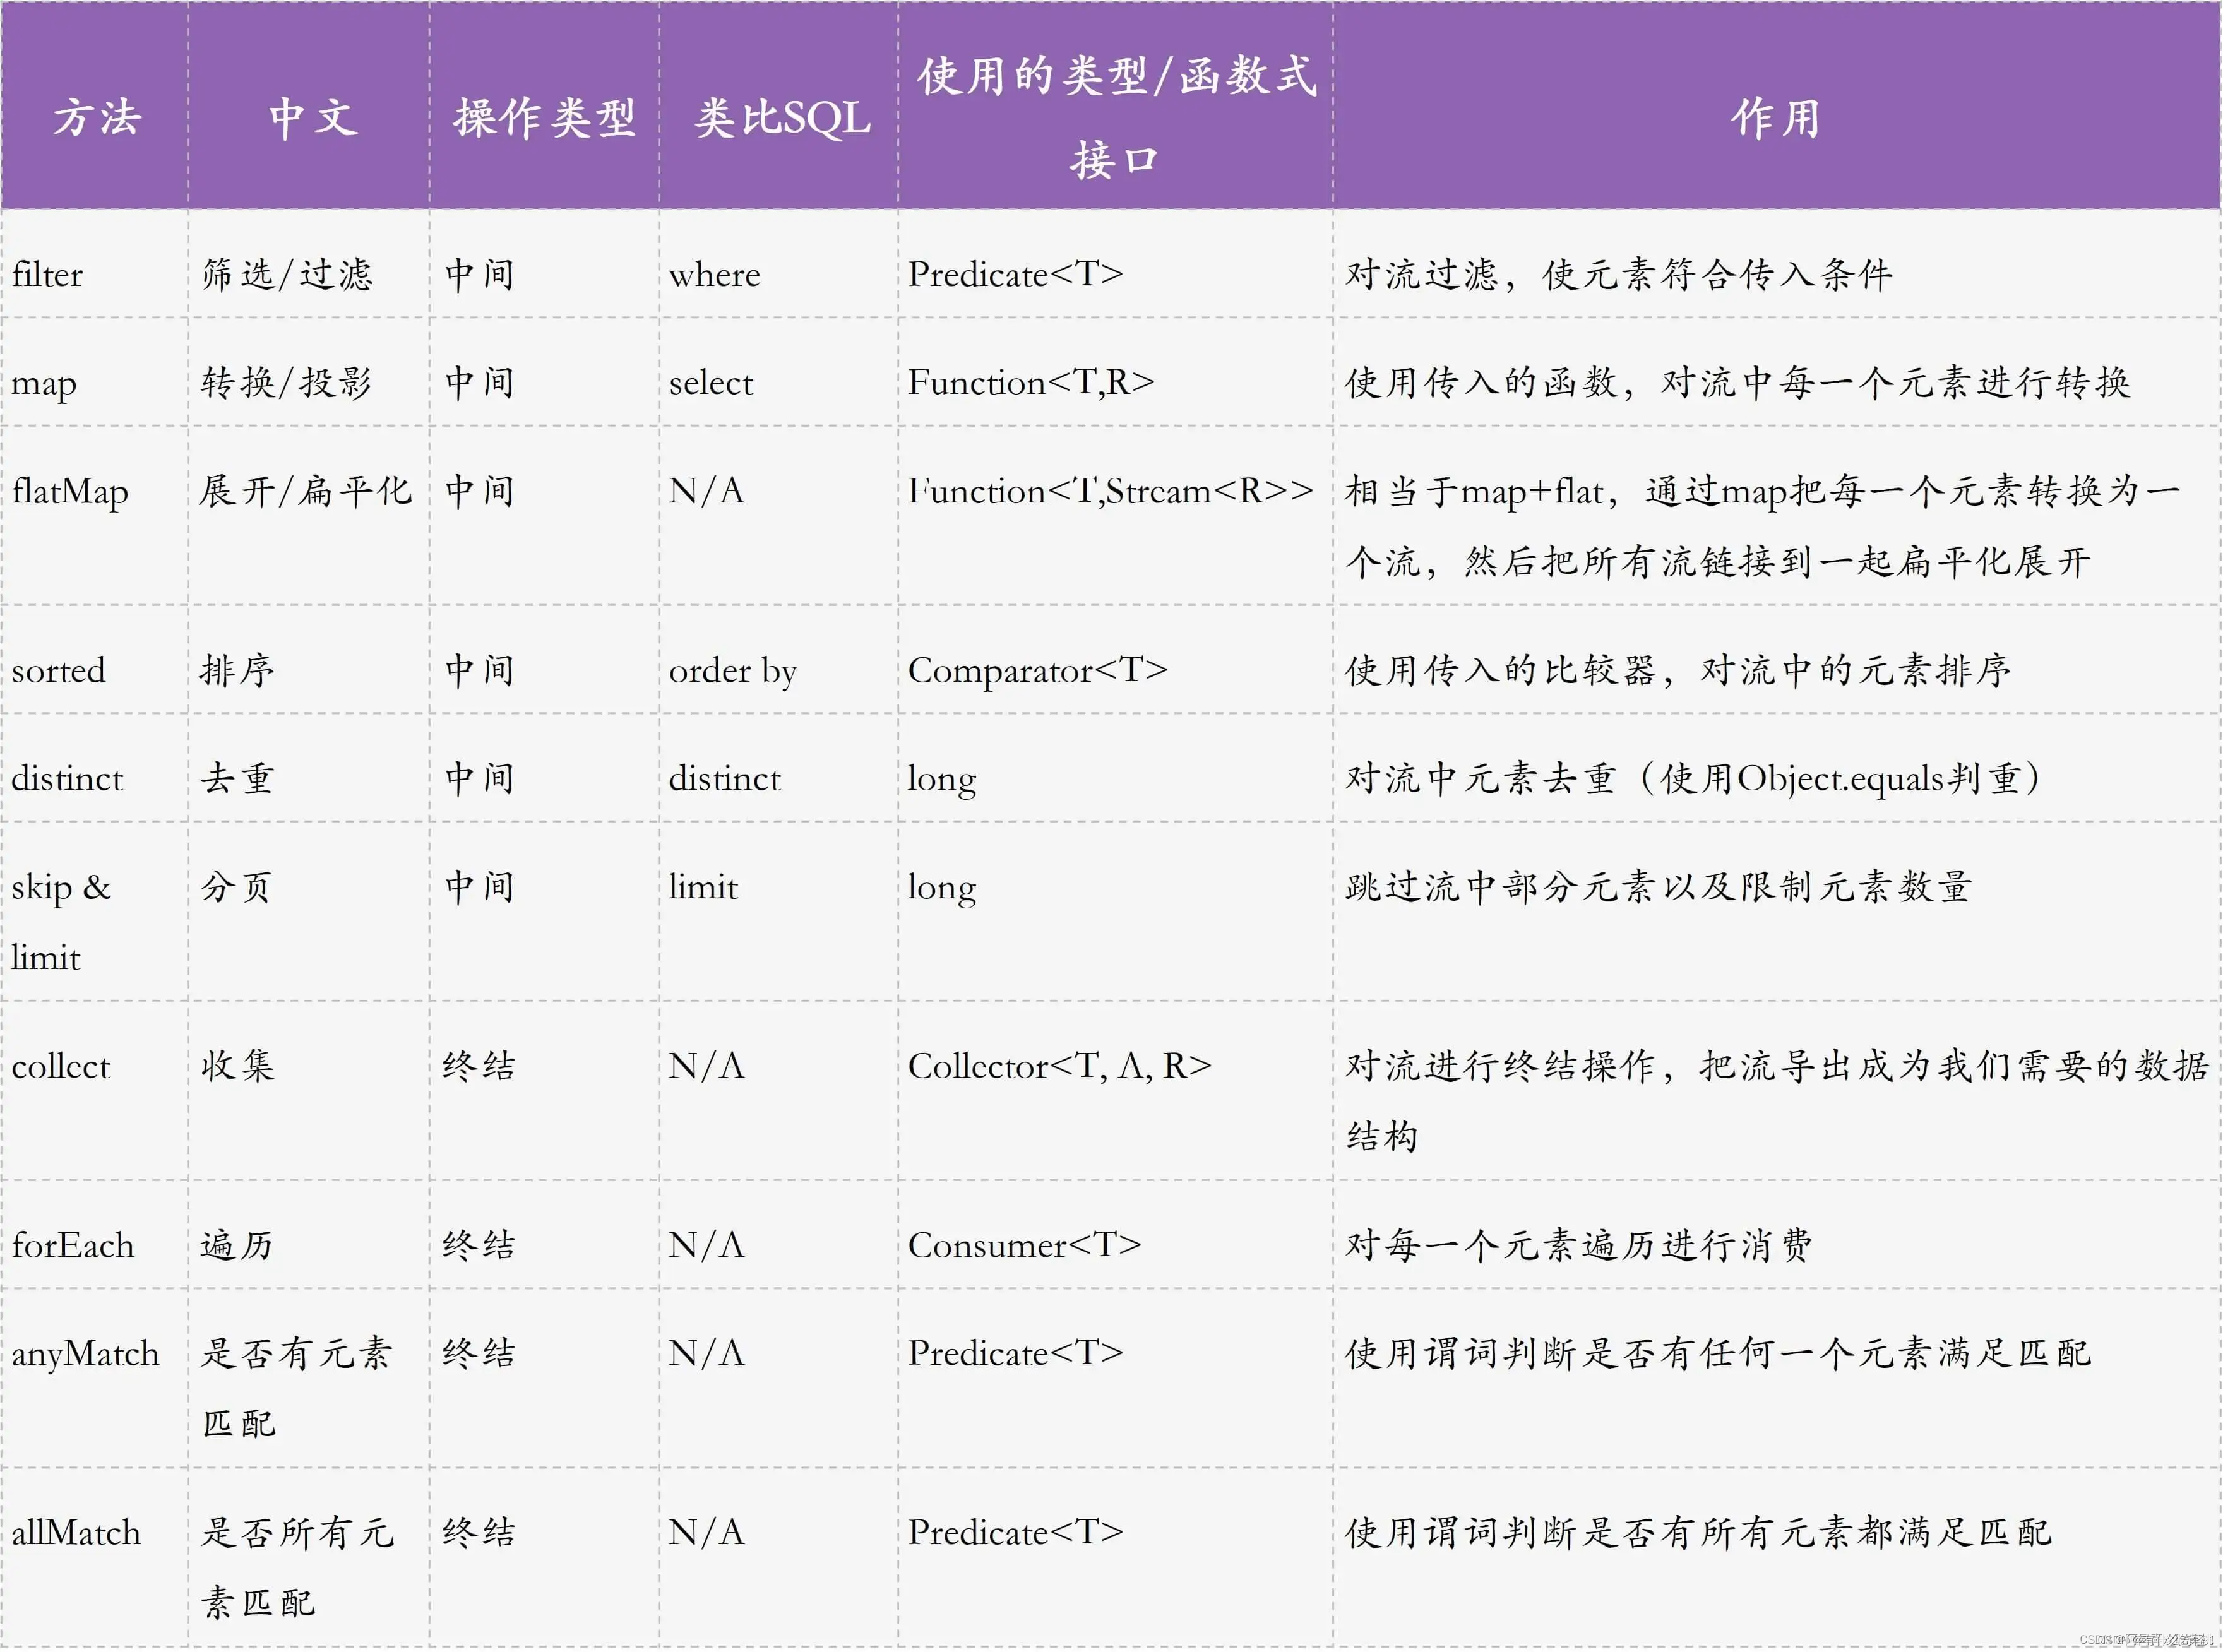Click the 'where' SQL analogy cell

click(x=714, y=274)
